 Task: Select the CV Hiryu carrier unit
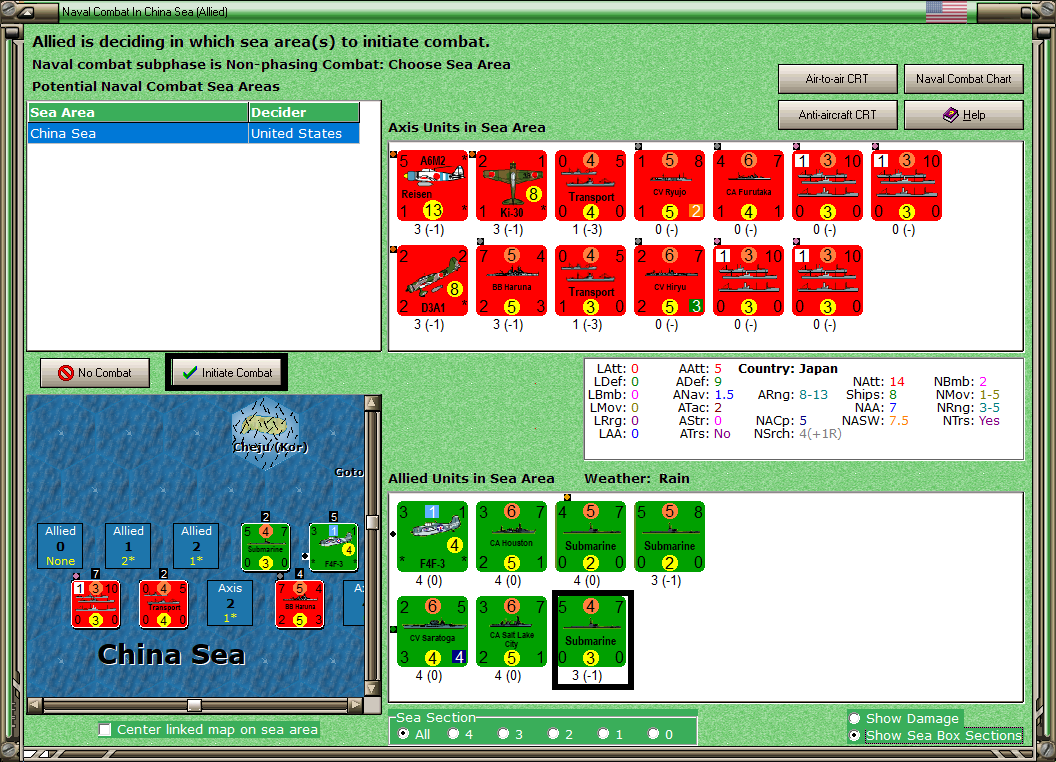(x=669, y=280)
